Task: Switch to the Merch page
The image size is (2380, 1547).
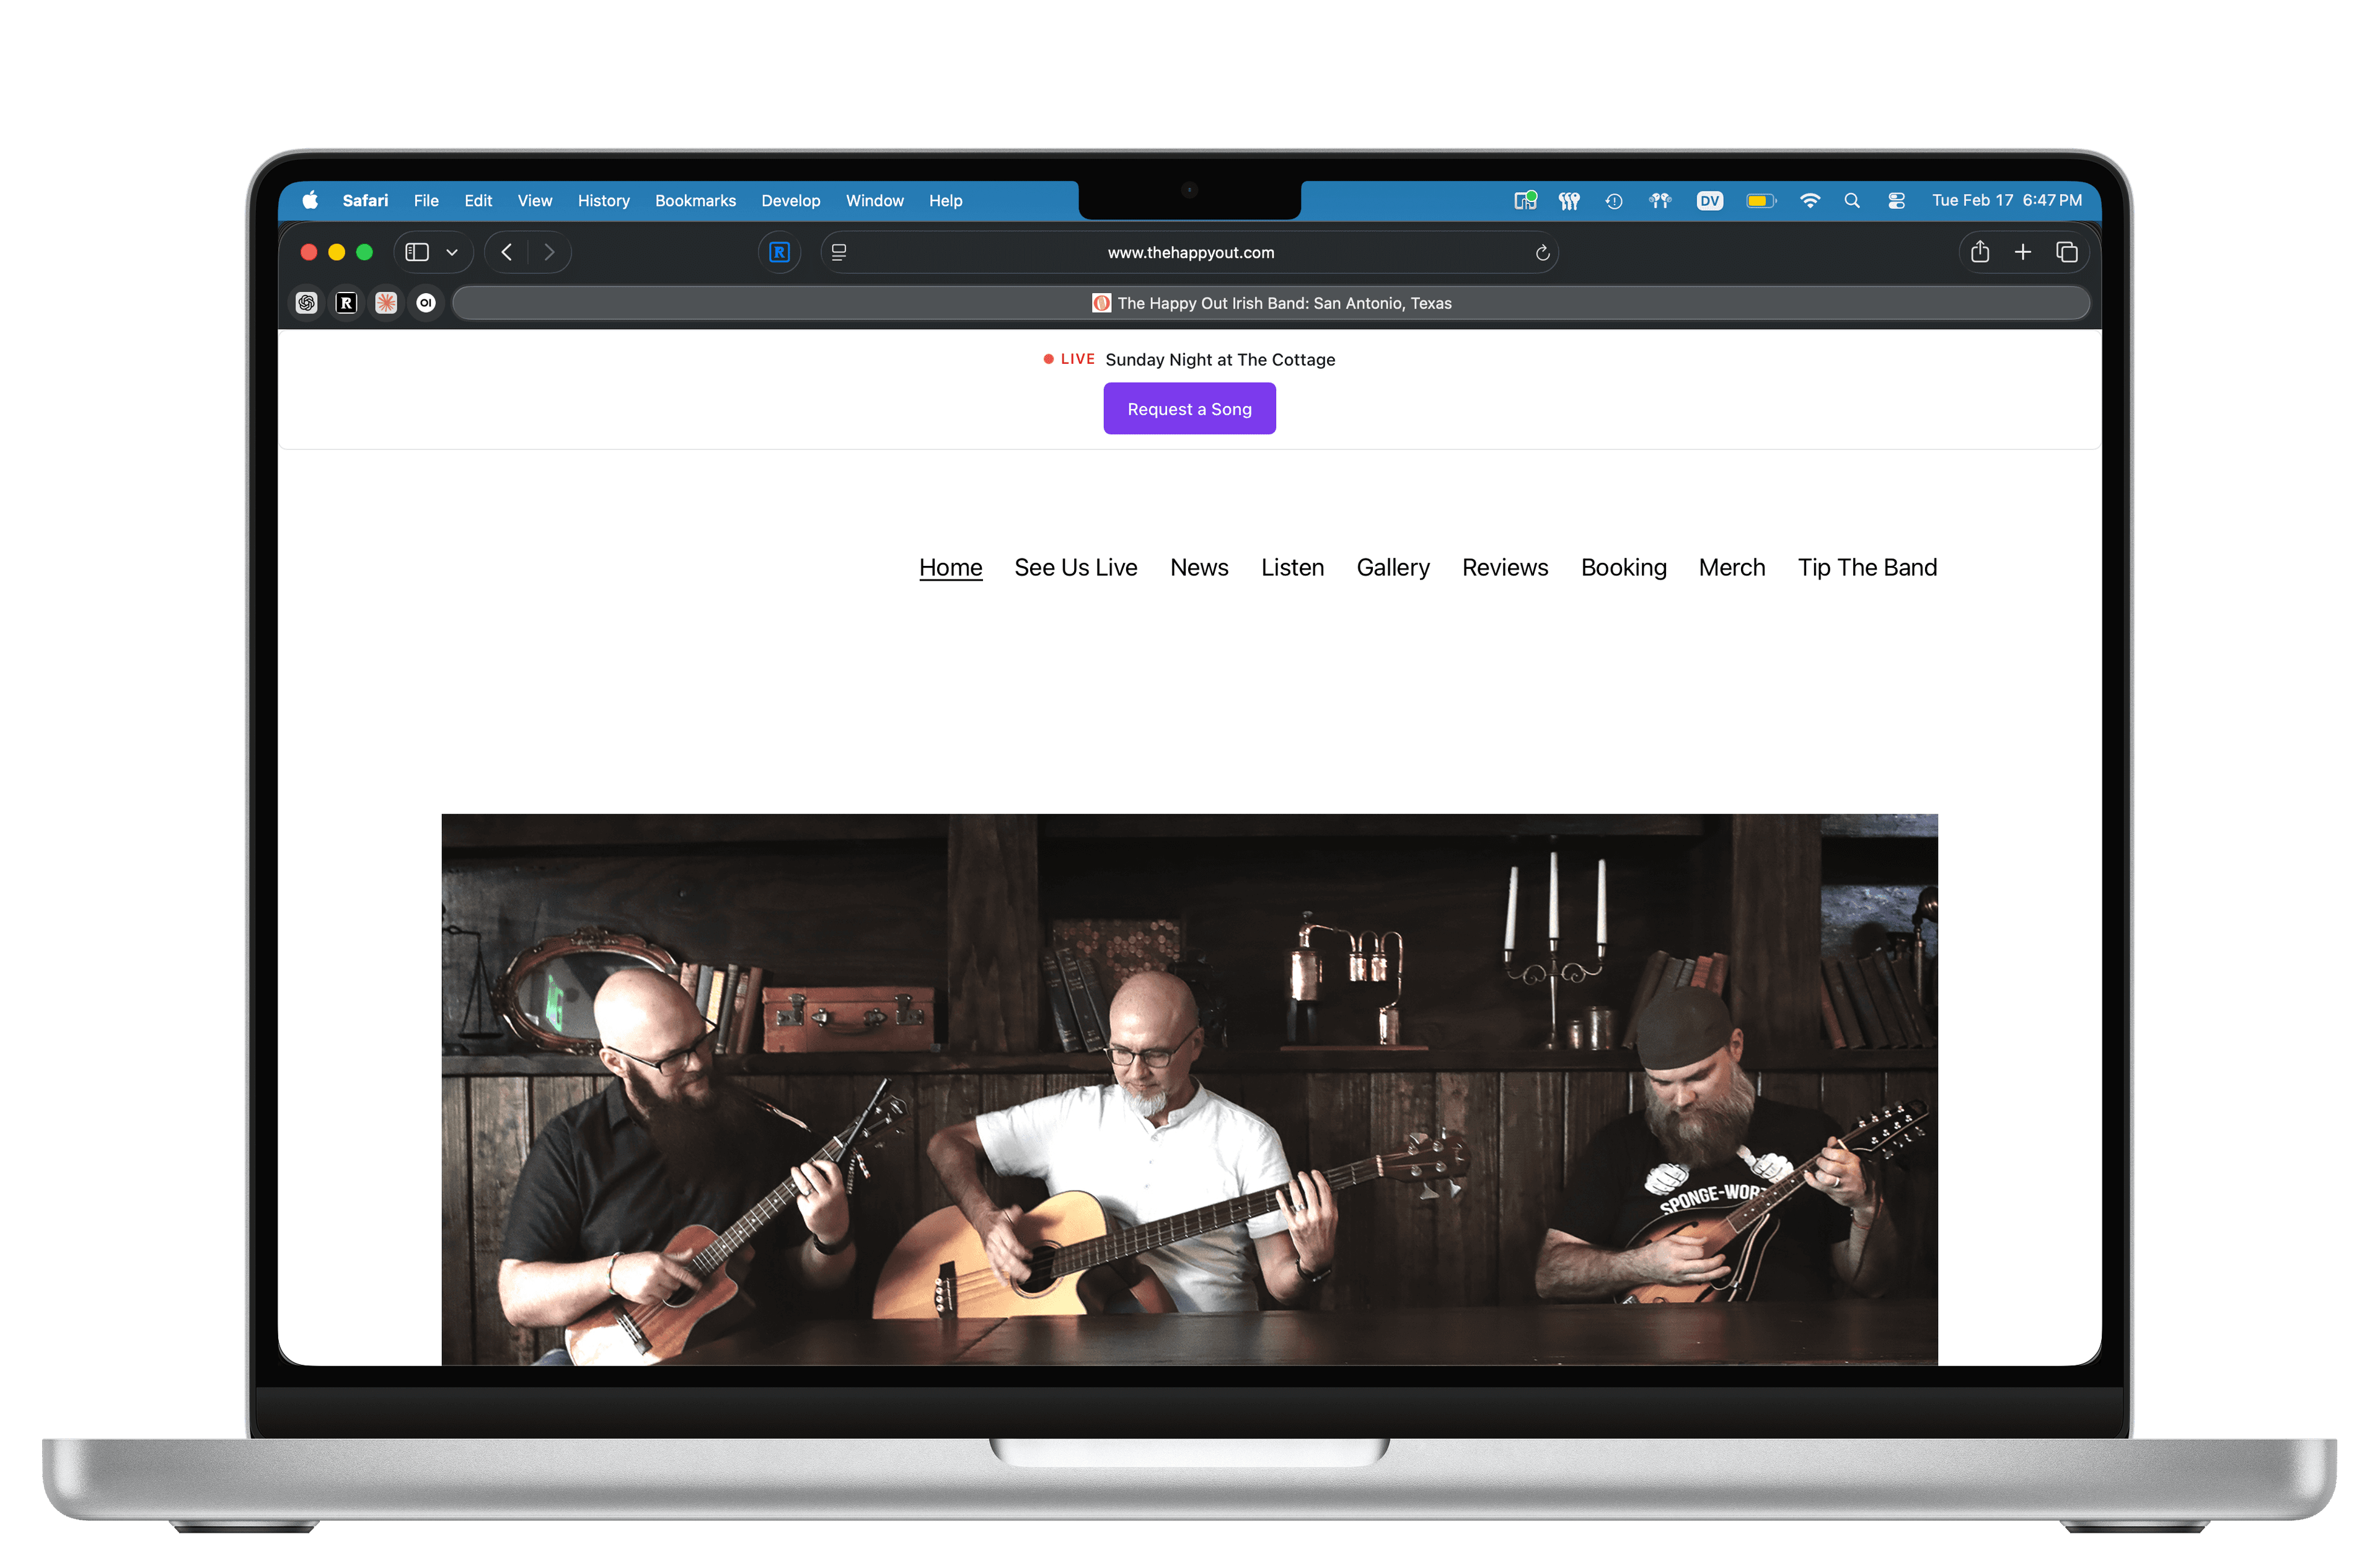Action: coord(1731,567)
